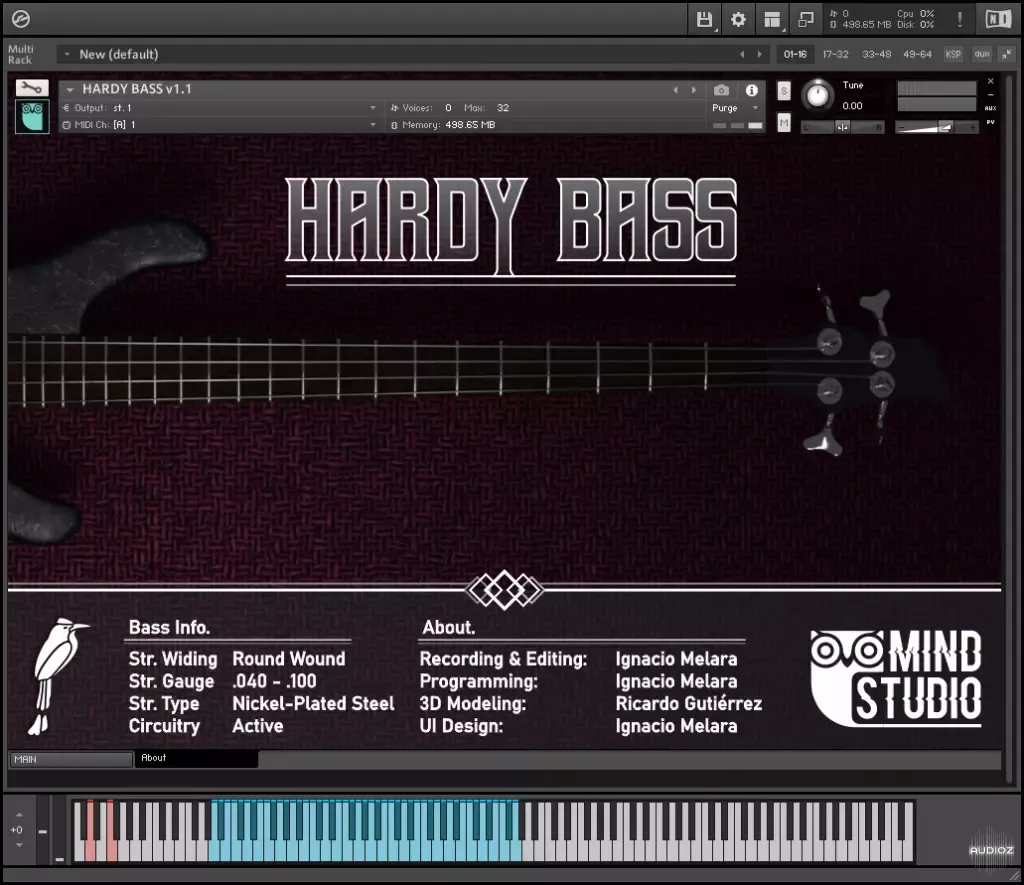Open Kontakt options with the gear icon
Viewport: 1024px width, 885px height.
coord(737,19)
